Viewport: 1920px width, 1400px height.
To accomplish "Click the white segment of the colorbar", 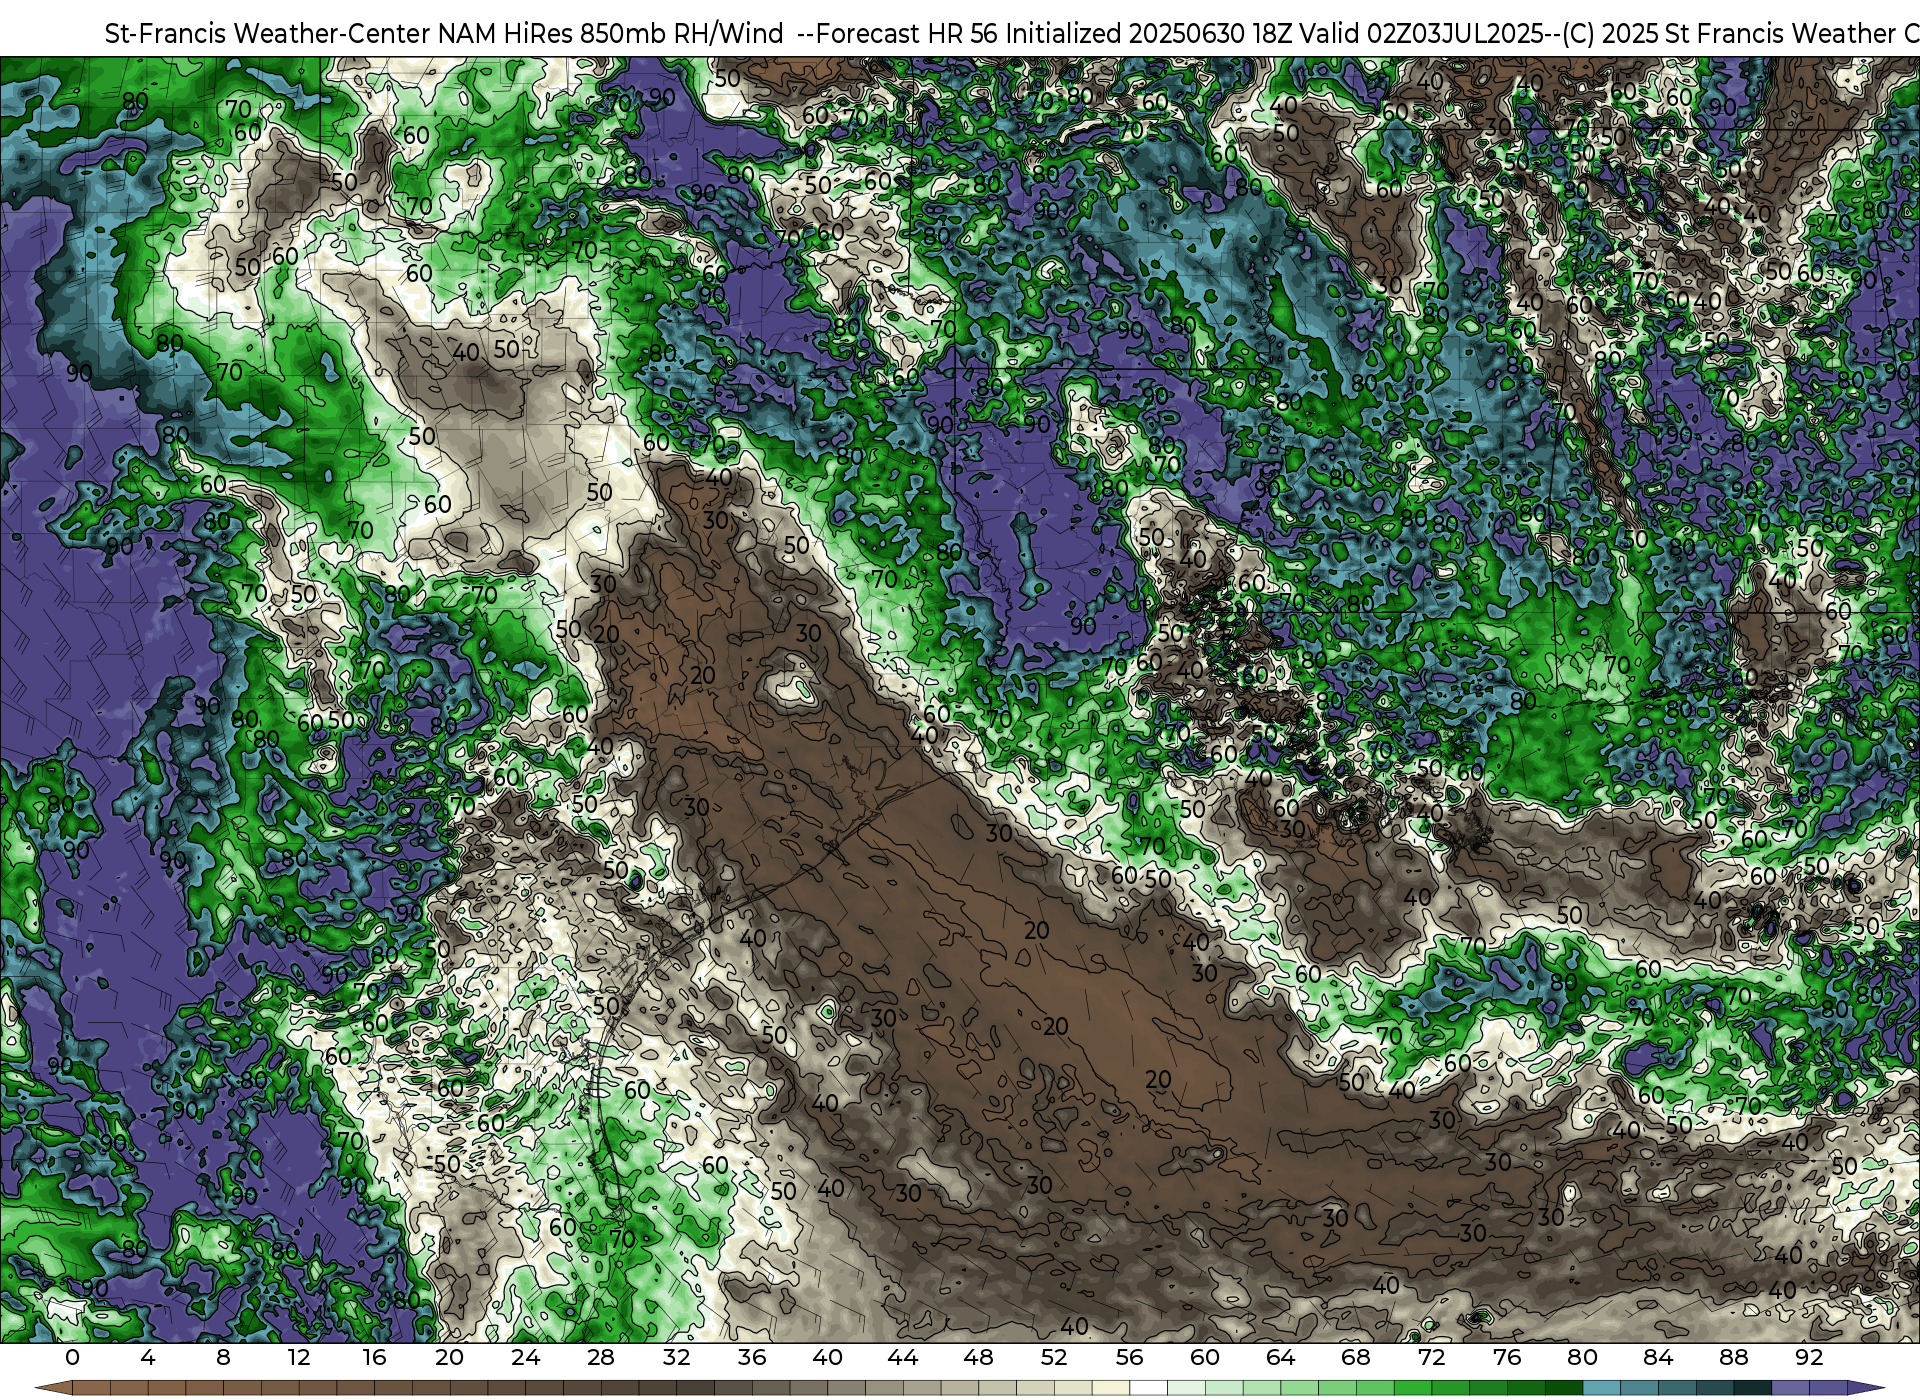I will [1148, 1389].
